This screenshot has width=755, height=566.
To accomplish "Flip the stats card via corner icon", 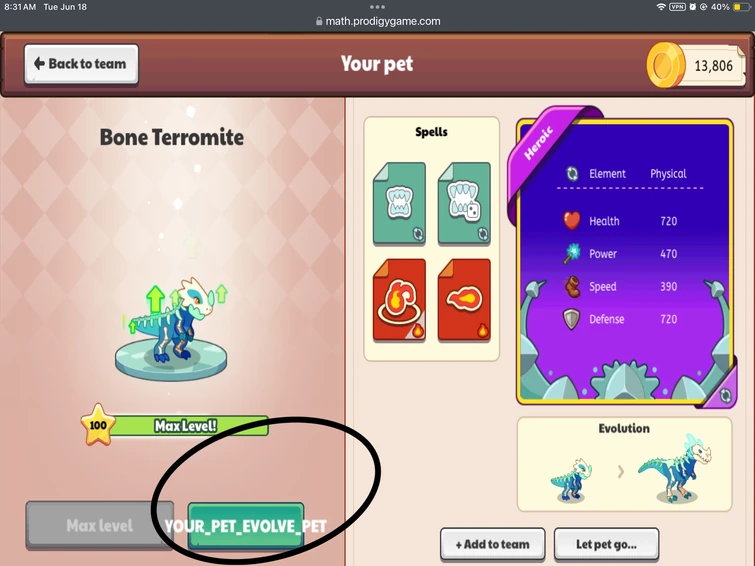I will [x=725, y=396].
